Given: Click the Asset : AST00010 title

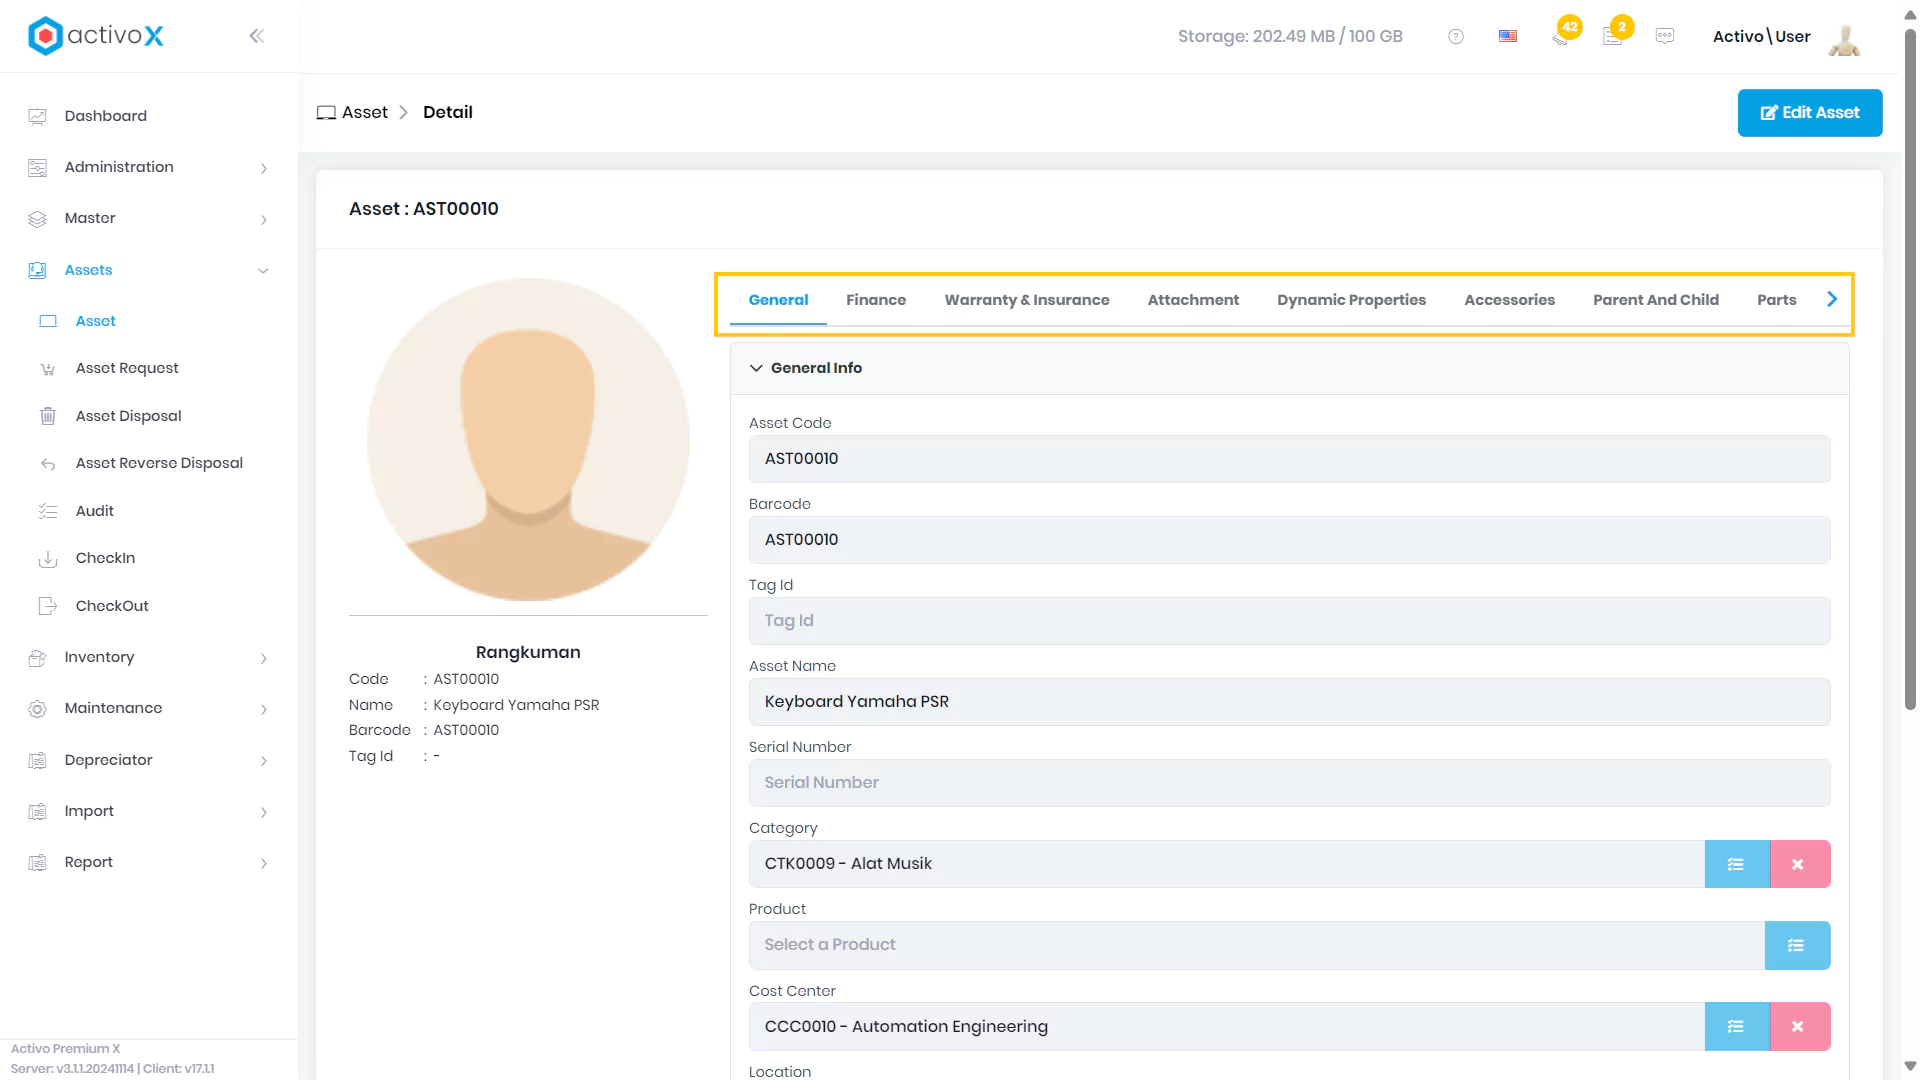Looking at the screenshot, I should pyautogui.click(x=424, y=209).
